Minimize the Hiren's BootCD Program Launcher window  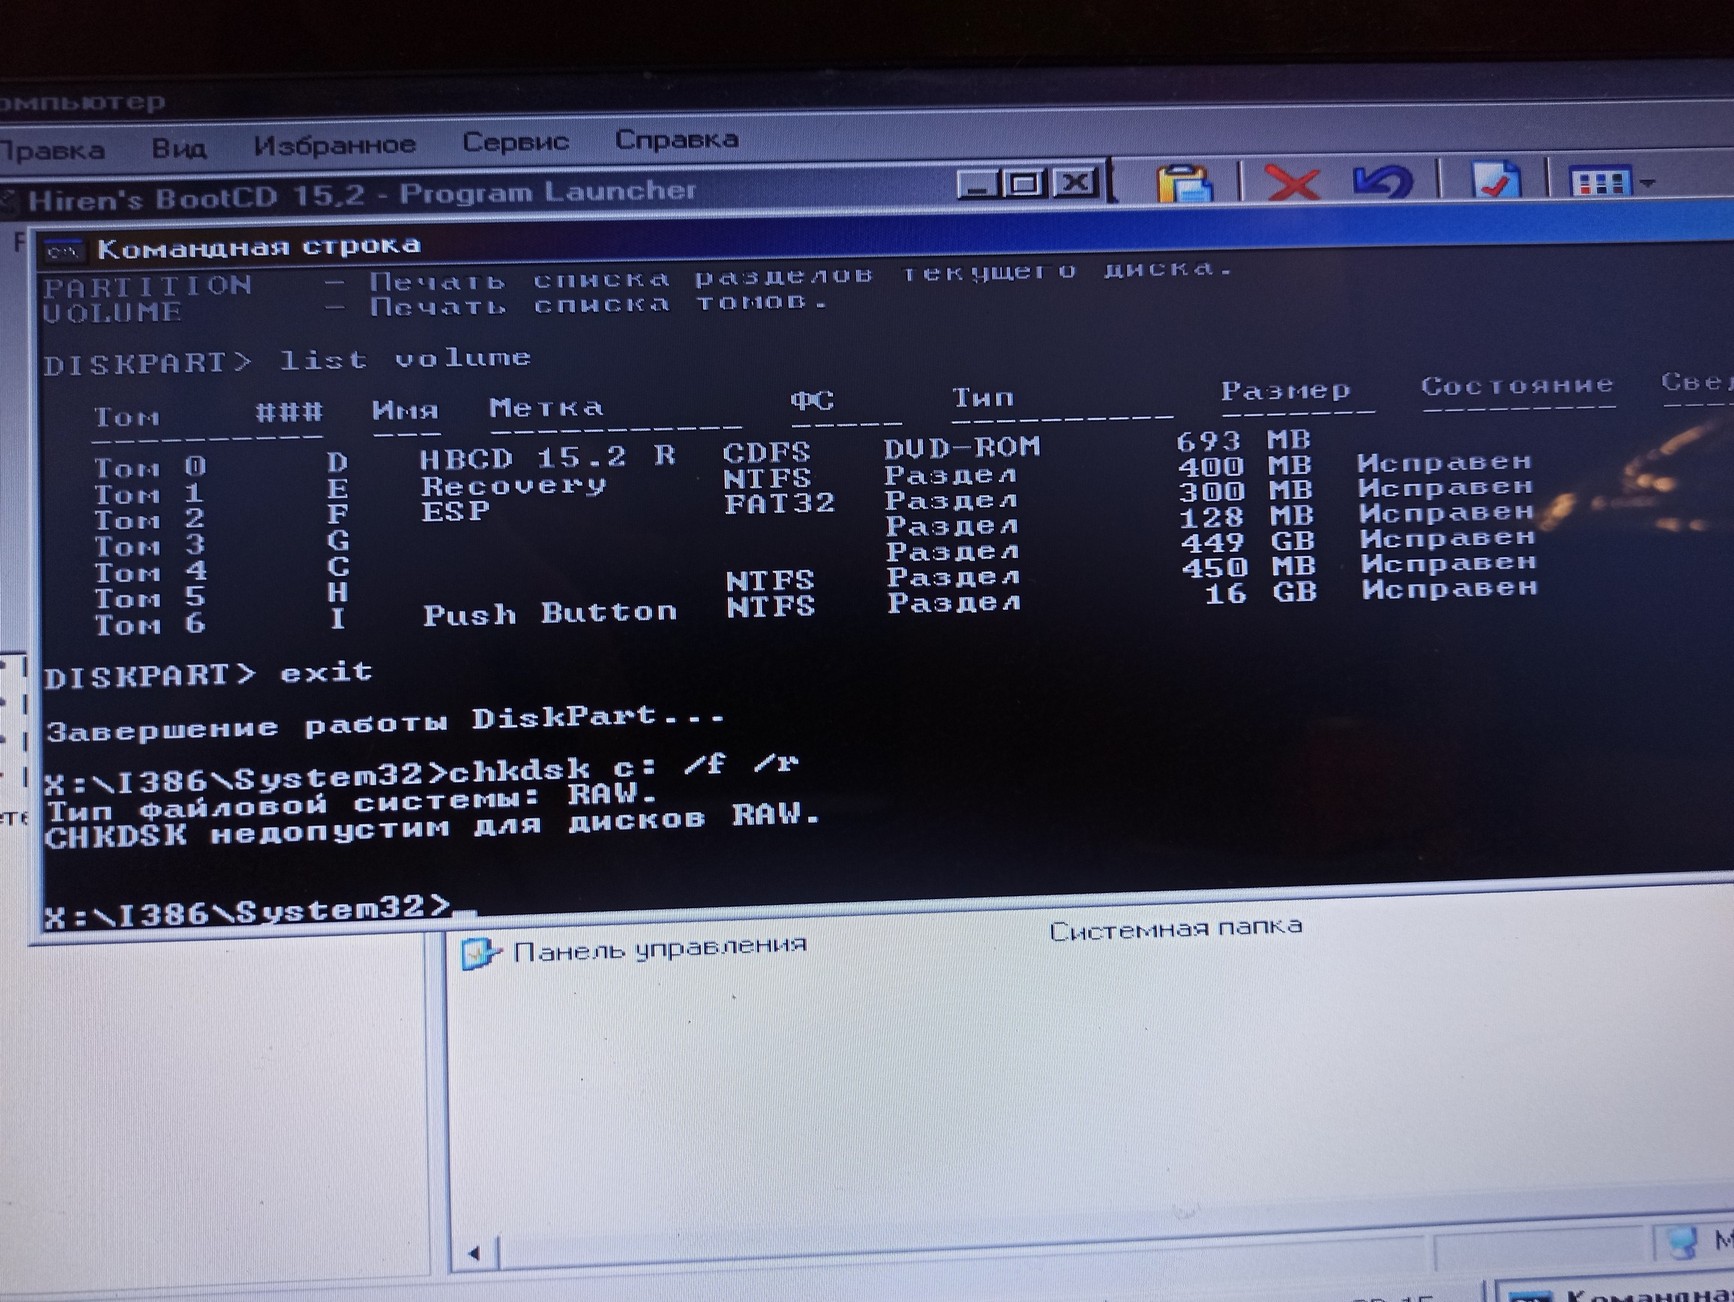[x=977, y=184]
